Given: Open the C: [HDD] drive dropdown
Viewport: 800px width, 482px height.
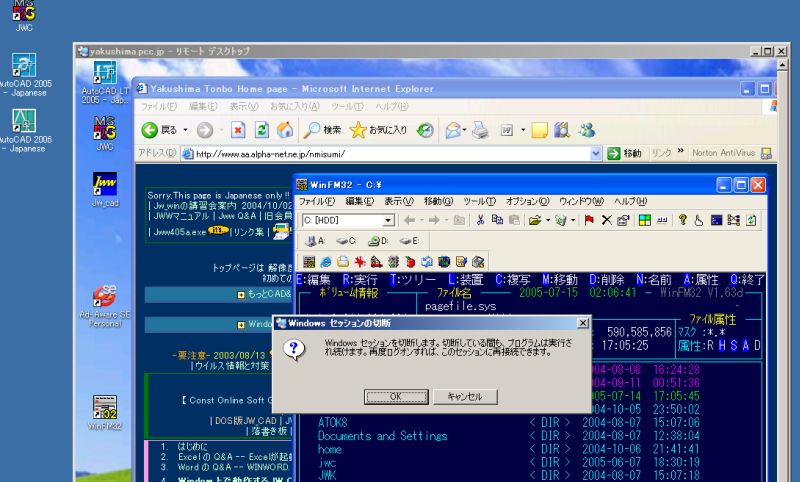Looking at the screenshot, I should tap(389, 220).
